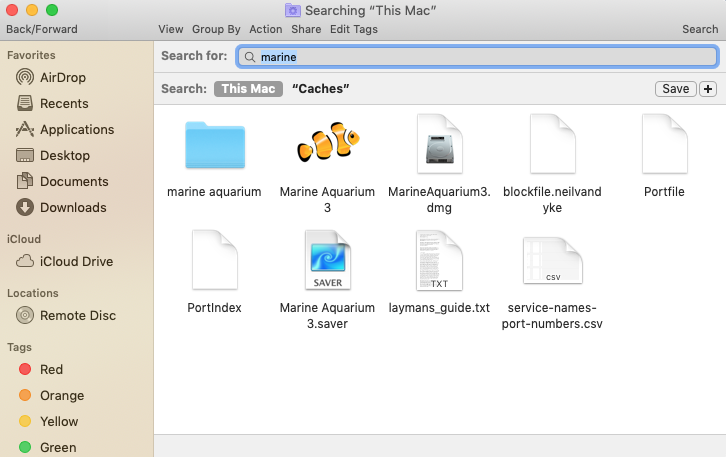Image resolution: width=726 pixels, height=457 pixels.
Task: Launch Marine Aquarium 3 clownfish app
Action: tap(327, 145)
